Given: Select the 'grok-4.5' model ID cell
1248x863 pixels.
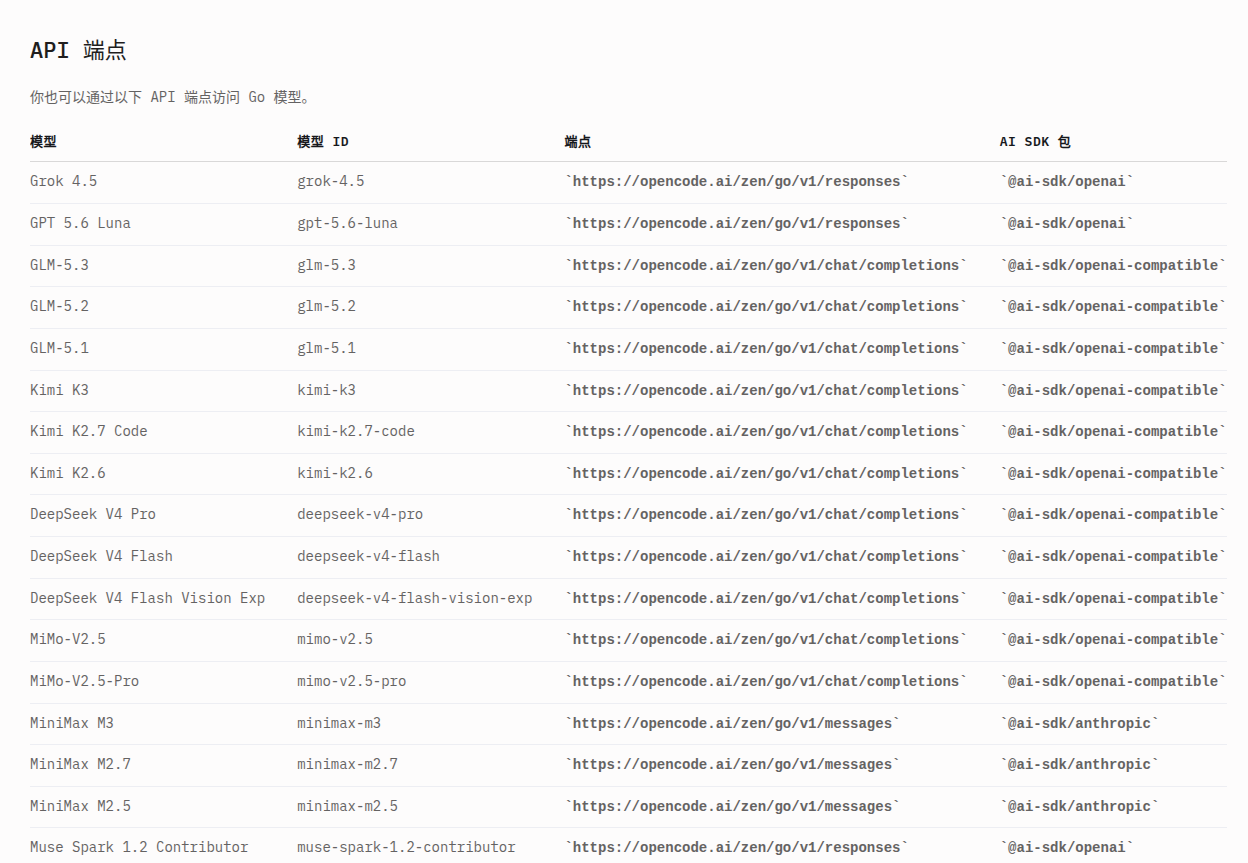Looking at the screenshot, I should (331, 181).
